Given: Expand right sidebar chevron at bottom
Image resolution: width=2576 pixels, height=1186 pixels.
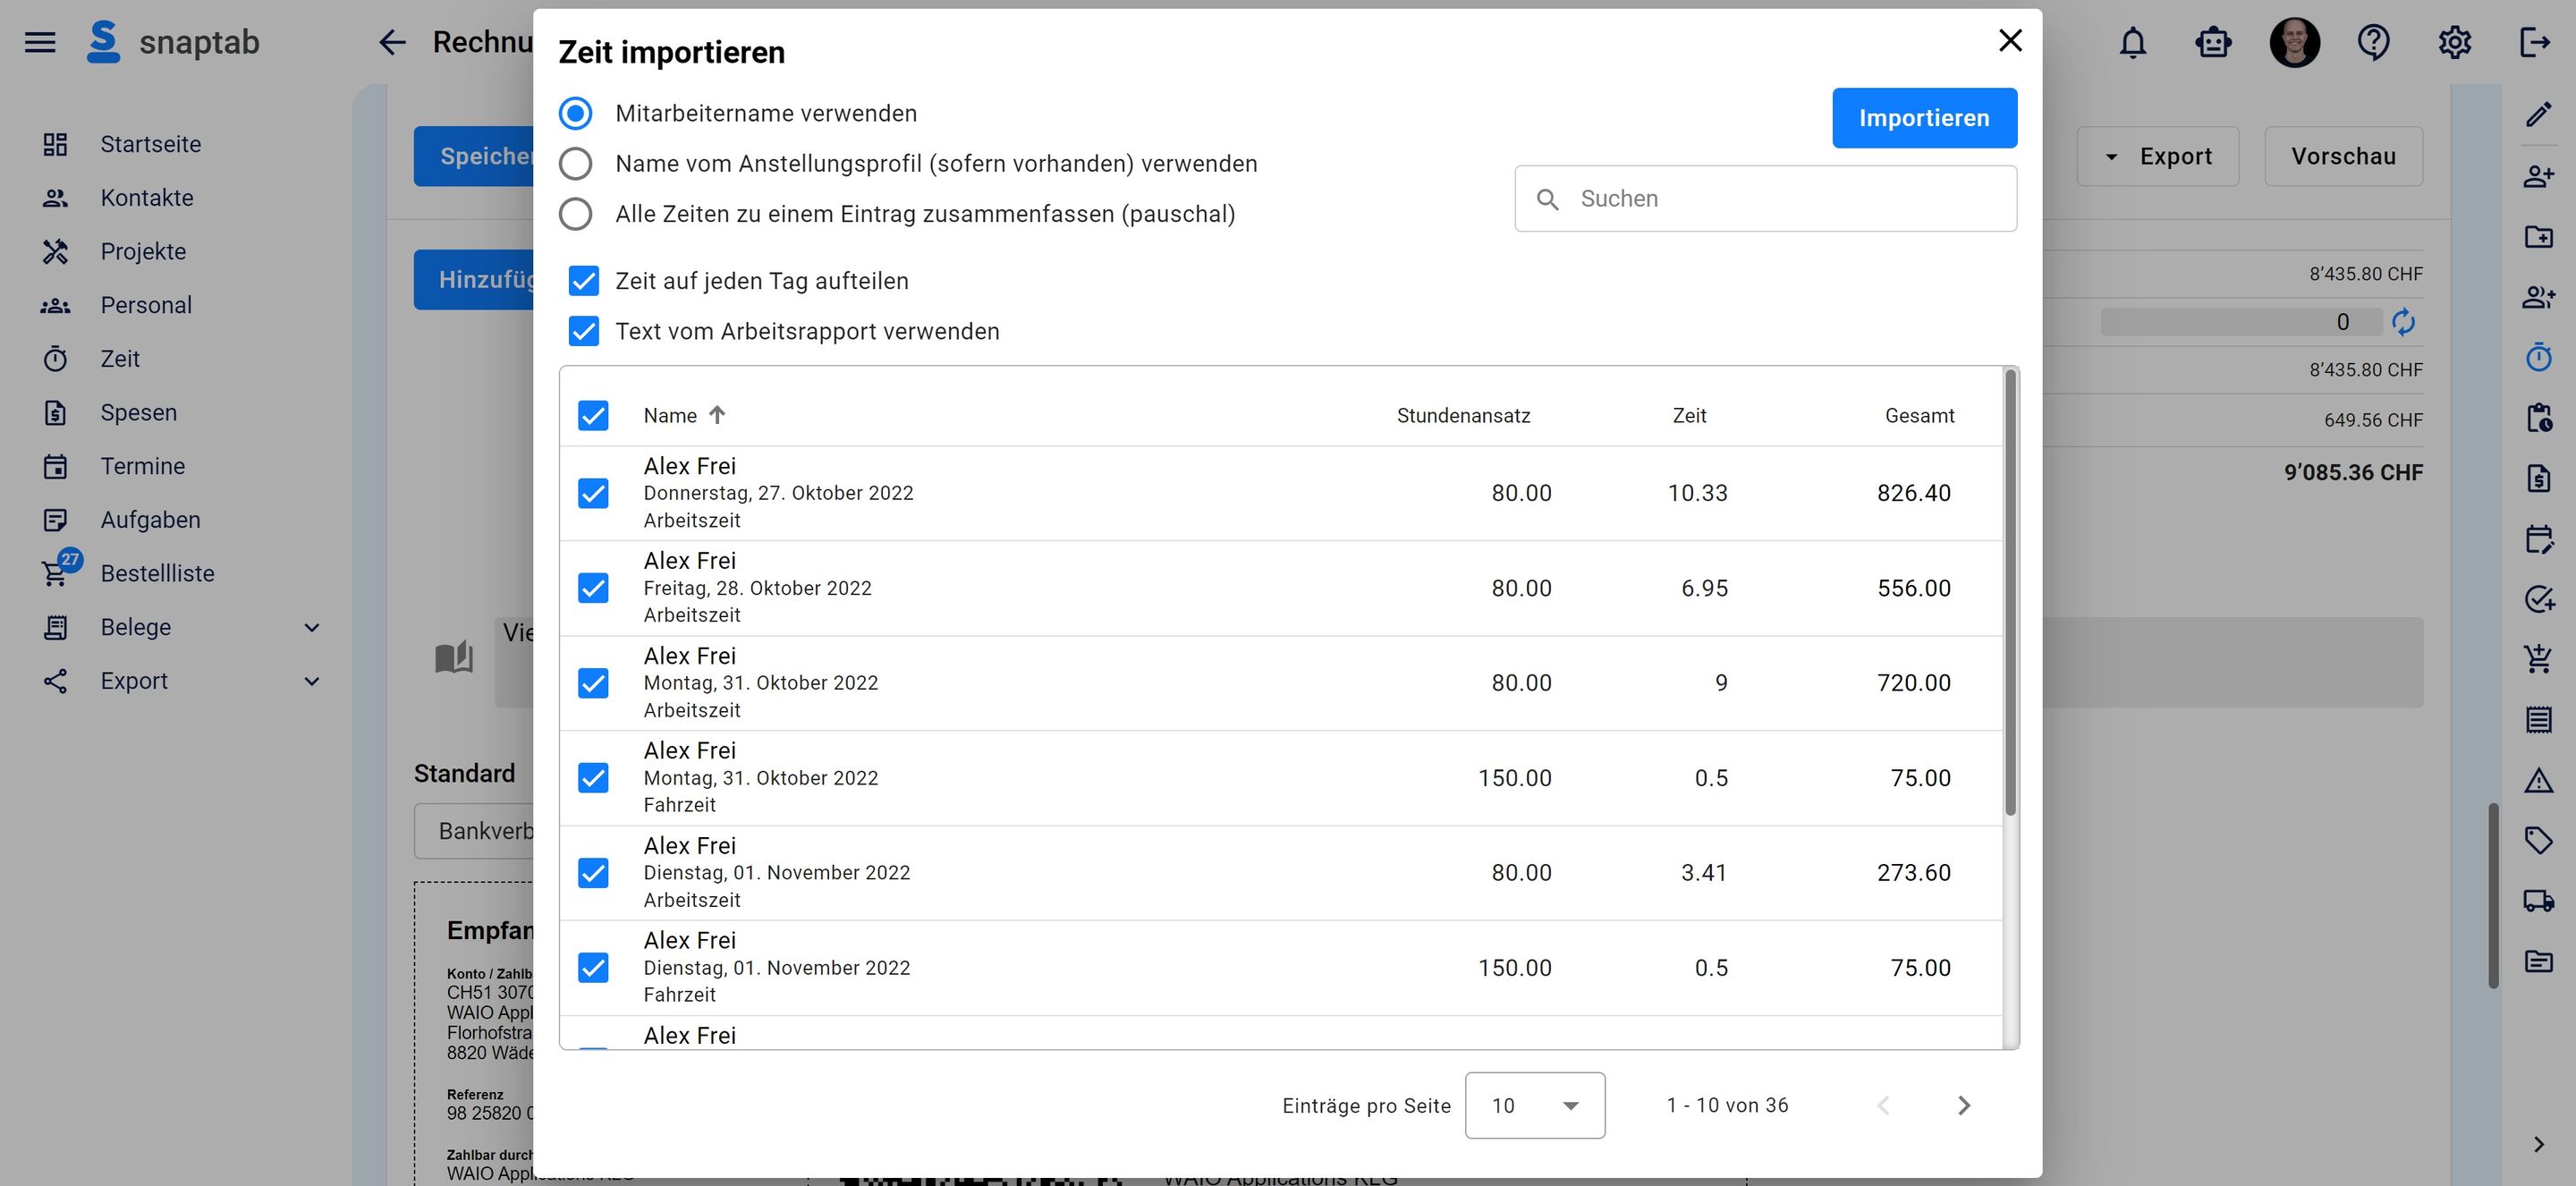Looking at the screenshot, I should 2538,1144.
